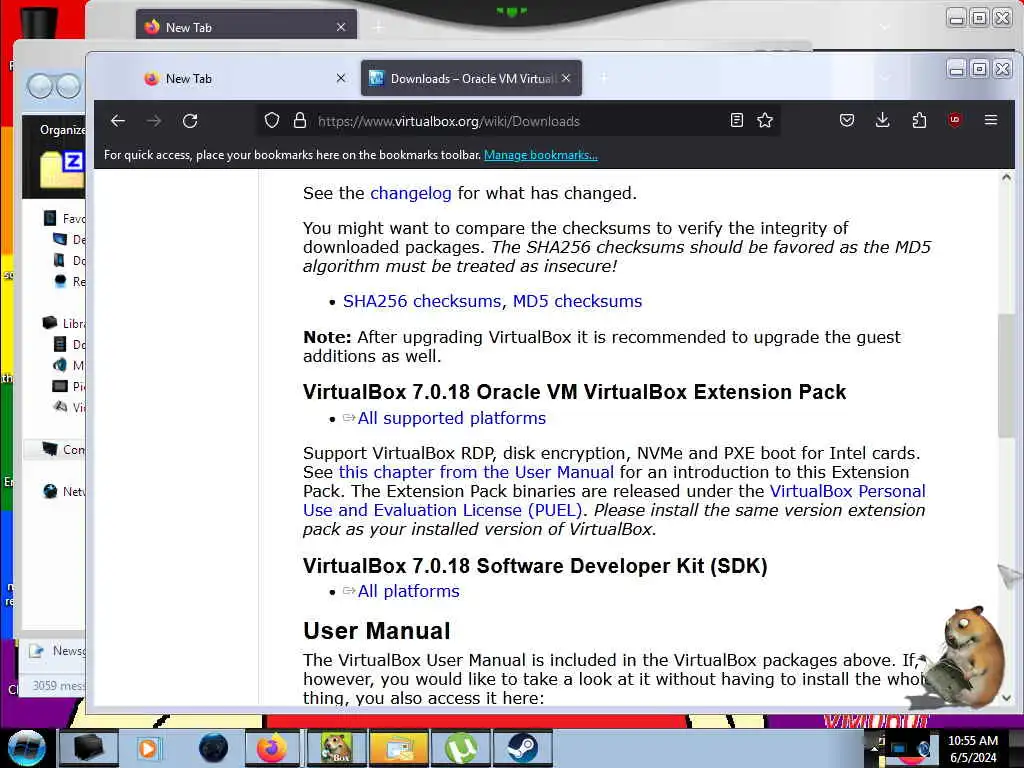This screenshot has width=1024, height=768.
Task: Toggle reader view icon in address bar
Action: coord(737,120)
